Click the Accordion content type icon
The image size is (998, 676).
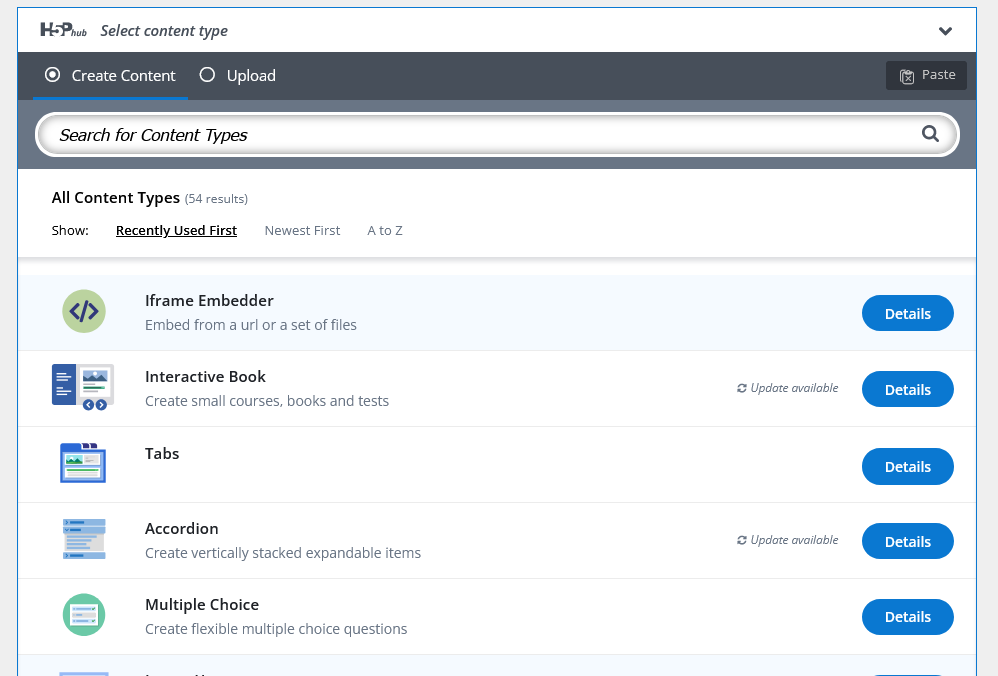84,539
